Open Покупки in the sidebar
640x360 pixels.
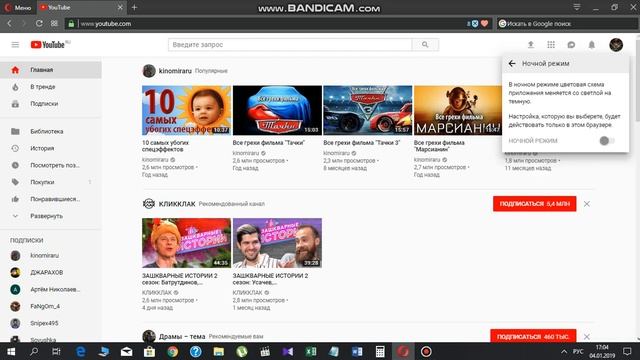click(51, 182)
